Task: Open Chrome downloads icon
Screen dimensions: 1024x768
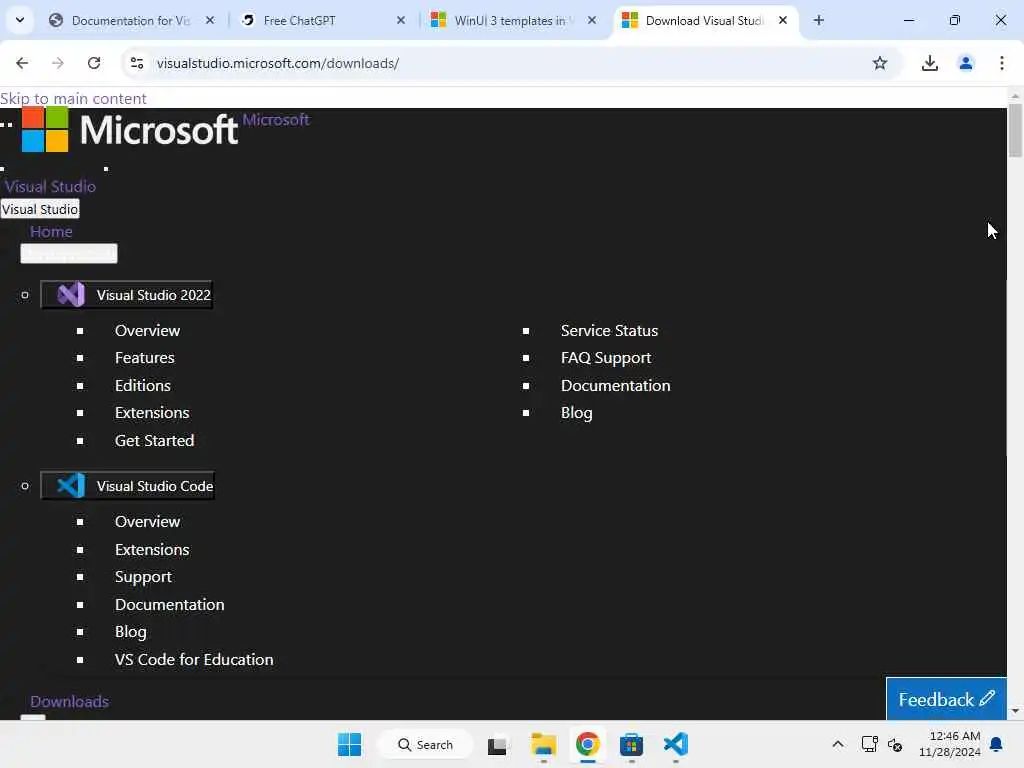Action: coord(929,63)
